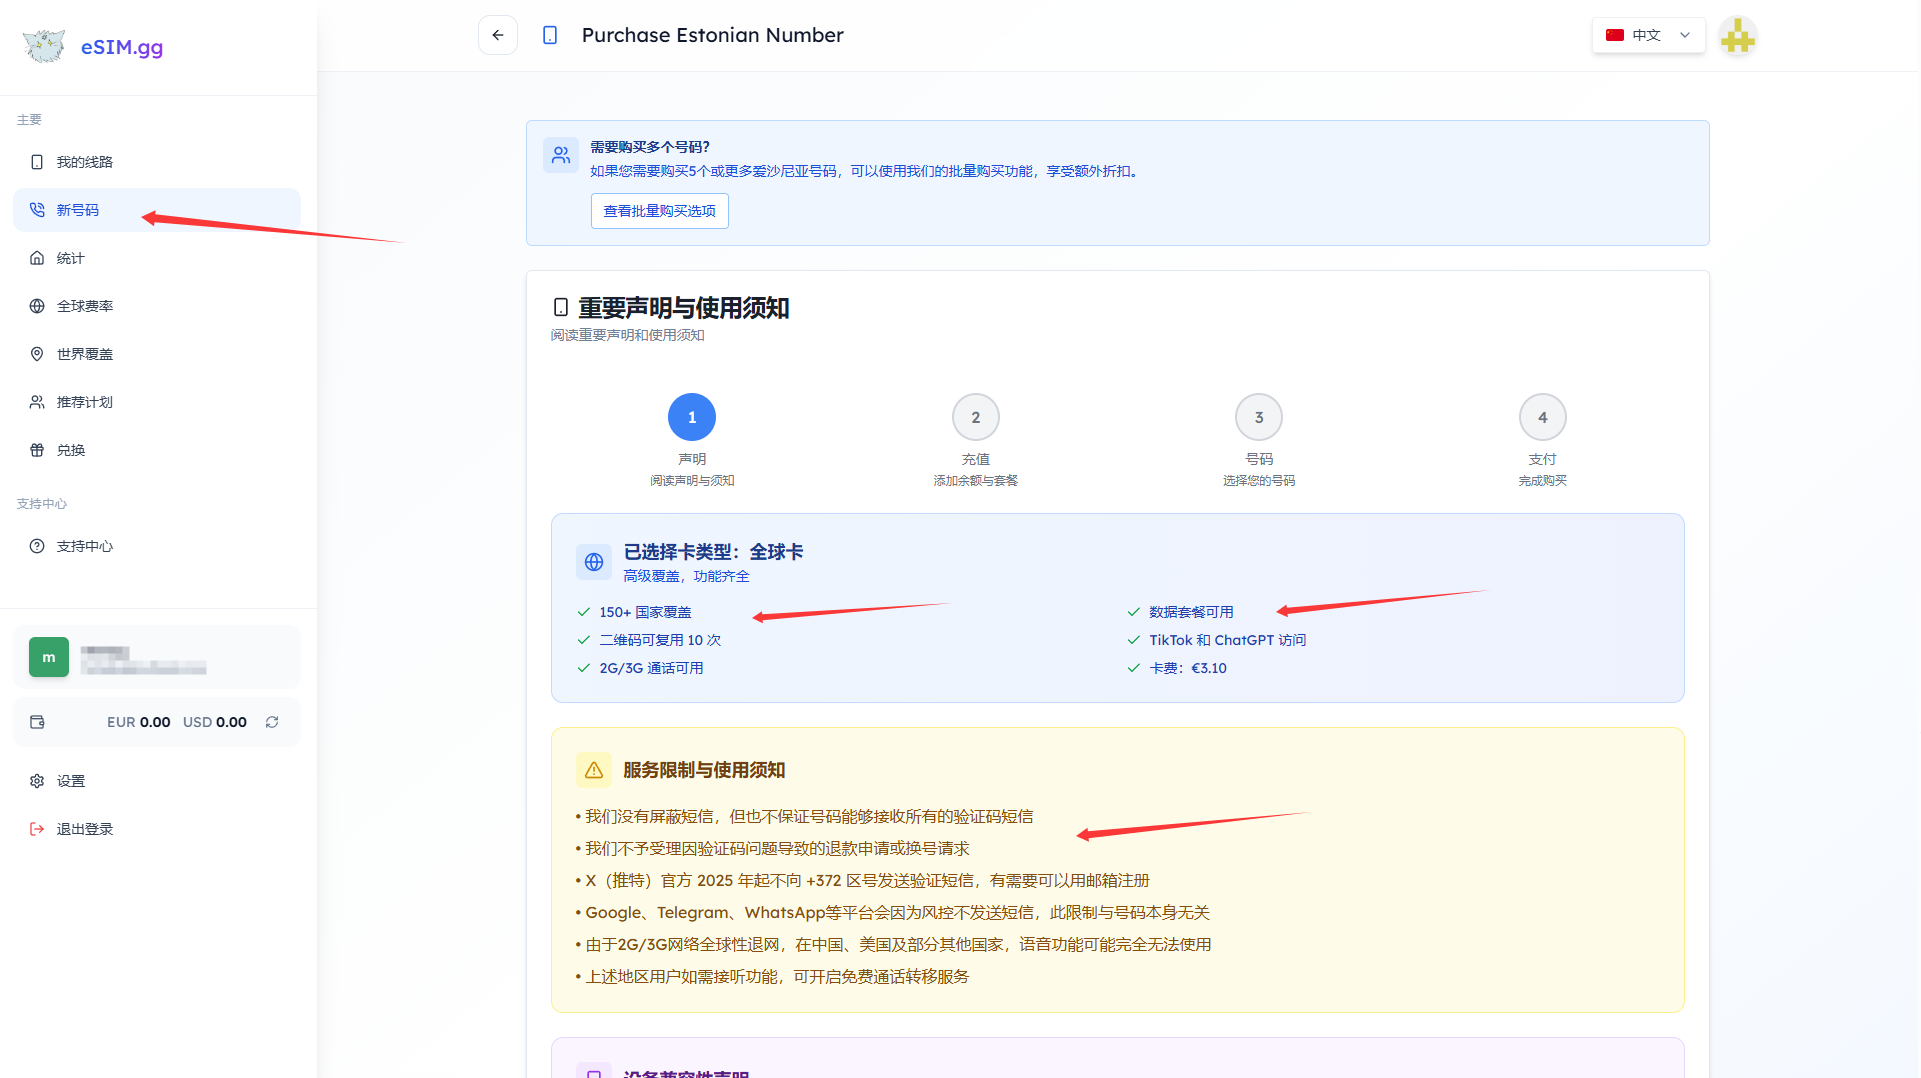Open 设置 settings page

click(x=71, y=781)
